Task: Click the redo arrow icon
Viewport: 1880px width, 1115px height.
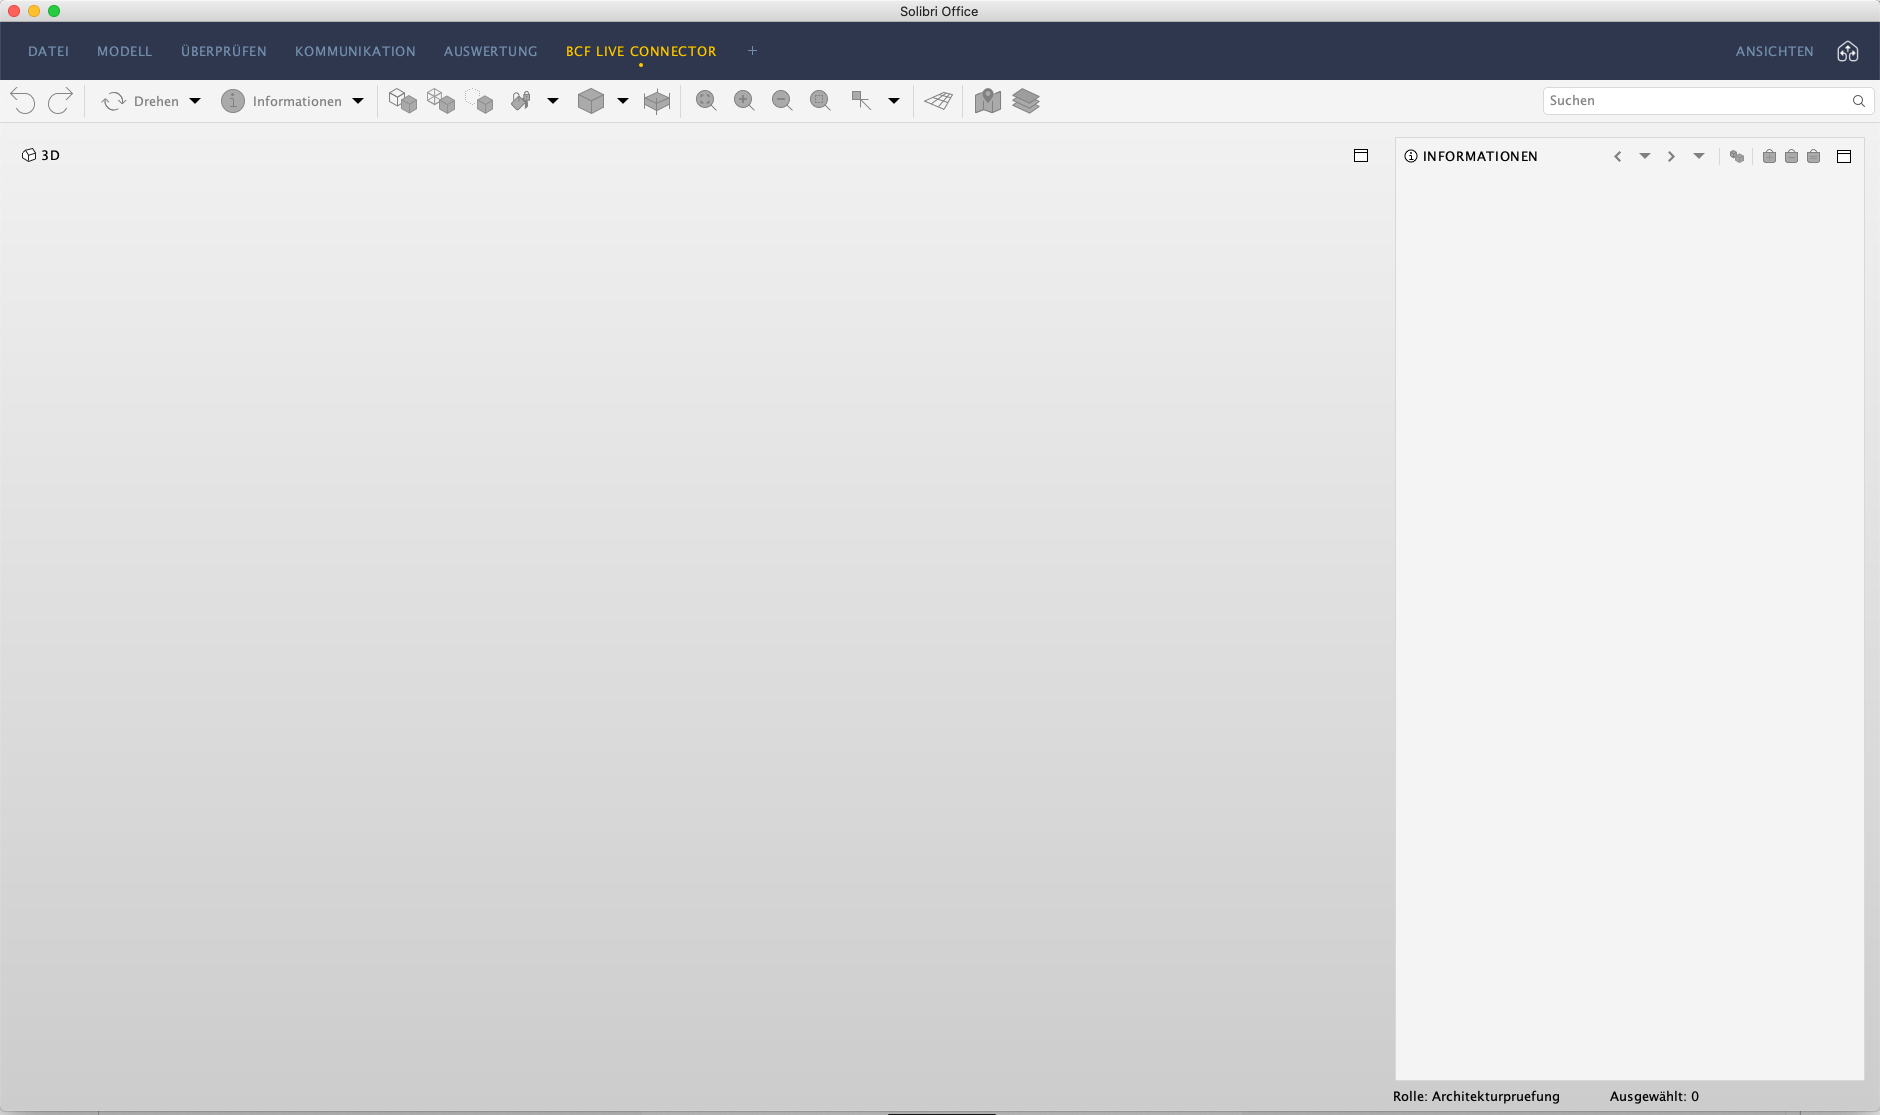Action: (x=60, y=101)
